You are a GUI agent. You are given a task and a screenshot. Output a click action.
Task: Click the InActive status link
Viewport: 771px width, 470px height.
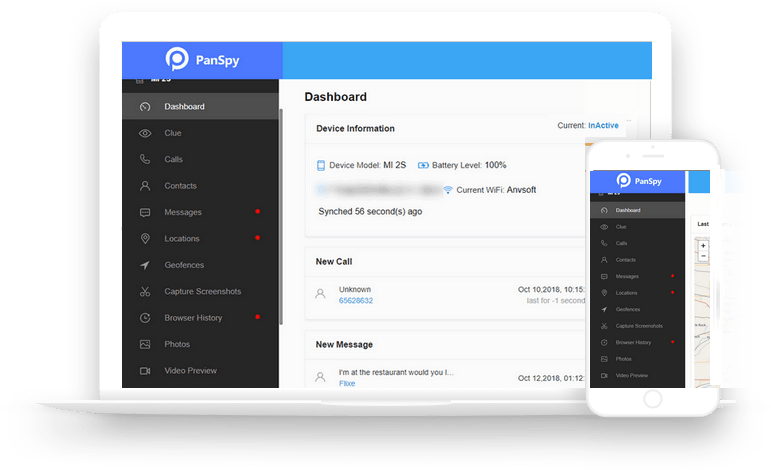pos(603,125)
